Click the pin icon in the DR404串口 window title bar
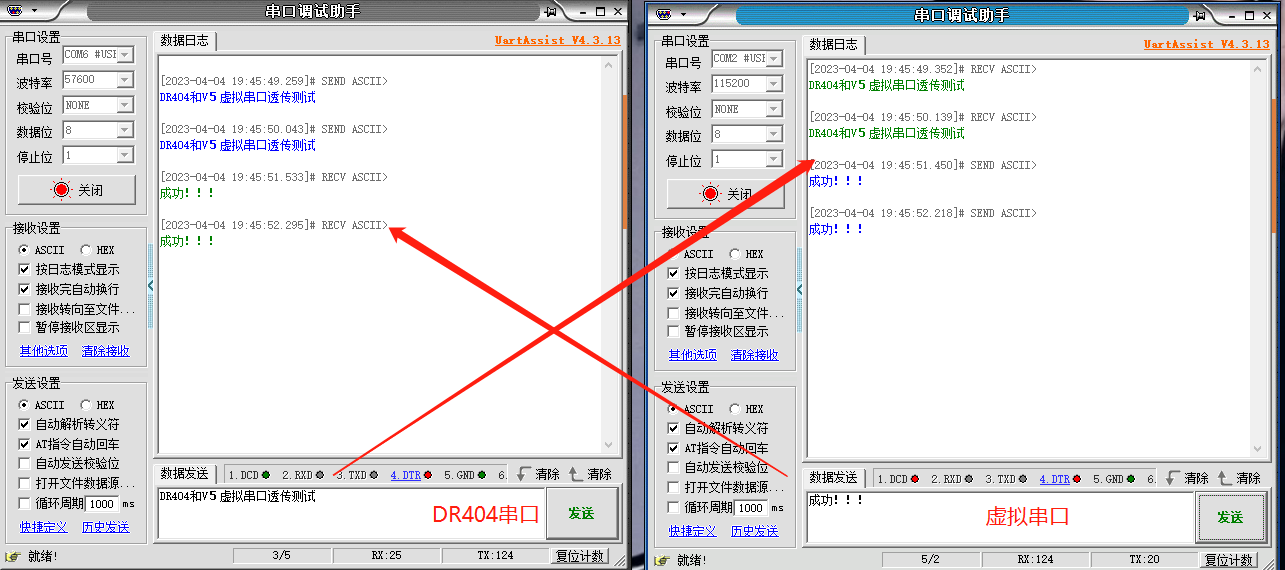Image resolution: width=1285 pixels, height=570 pixels. tap(551, 11)
